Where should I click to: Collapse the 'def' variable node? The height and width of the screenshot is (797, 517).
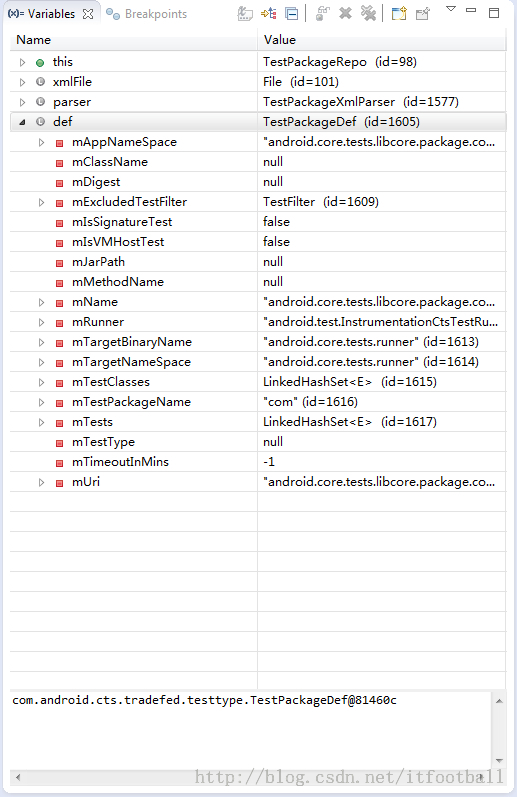click(22, 122)
